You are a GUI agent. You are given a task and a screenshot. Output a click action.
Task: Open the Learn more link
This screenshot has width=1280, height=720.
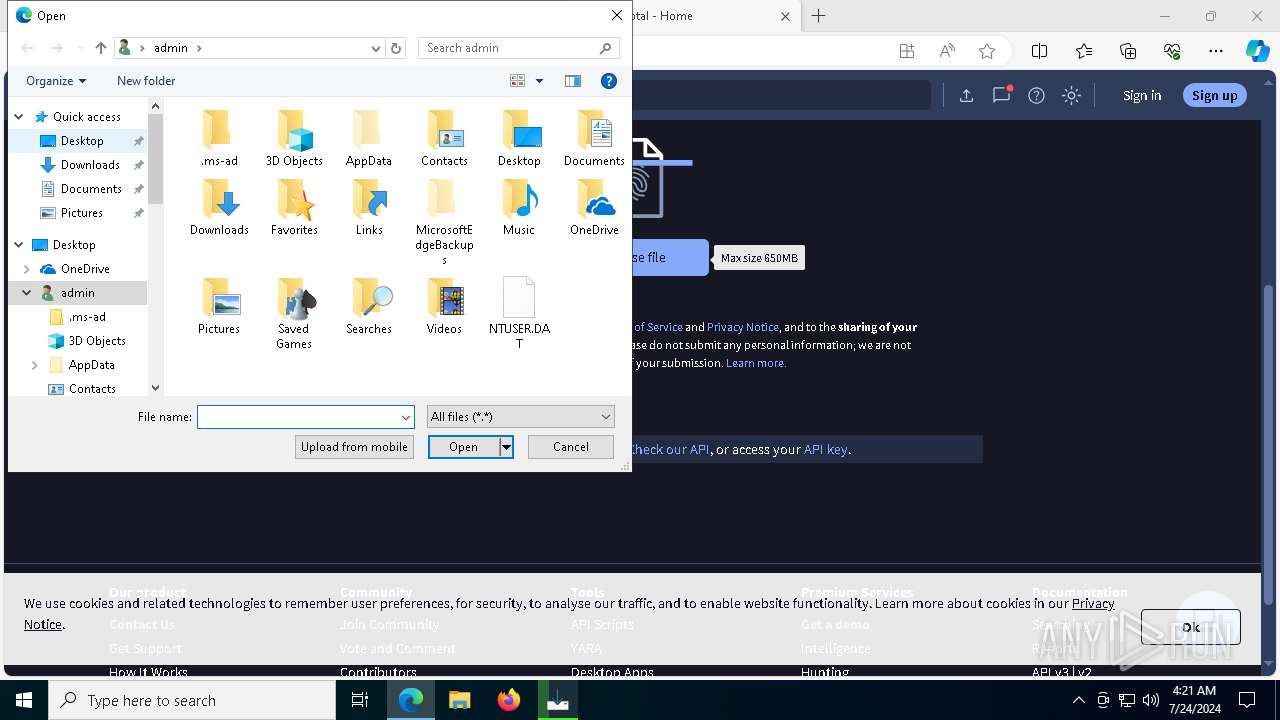756,363
